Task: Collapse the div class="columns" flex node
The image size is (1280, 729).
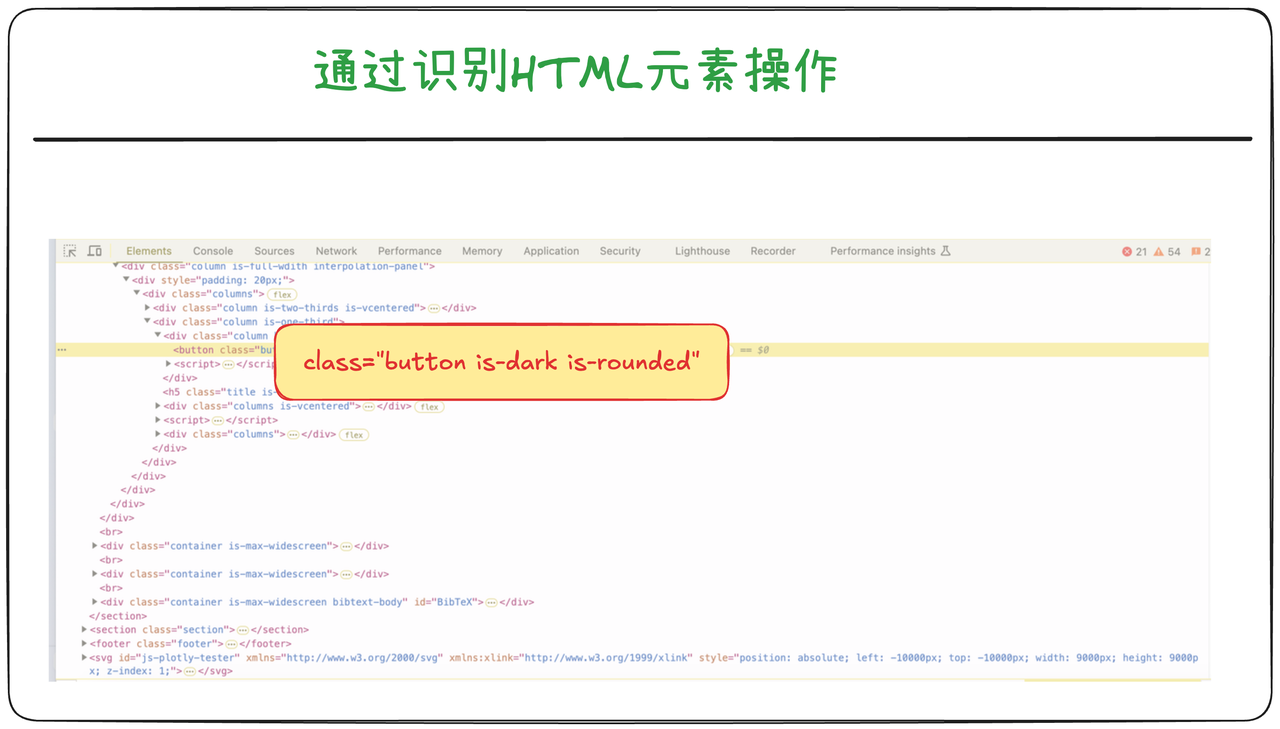Action: point(137,294)
